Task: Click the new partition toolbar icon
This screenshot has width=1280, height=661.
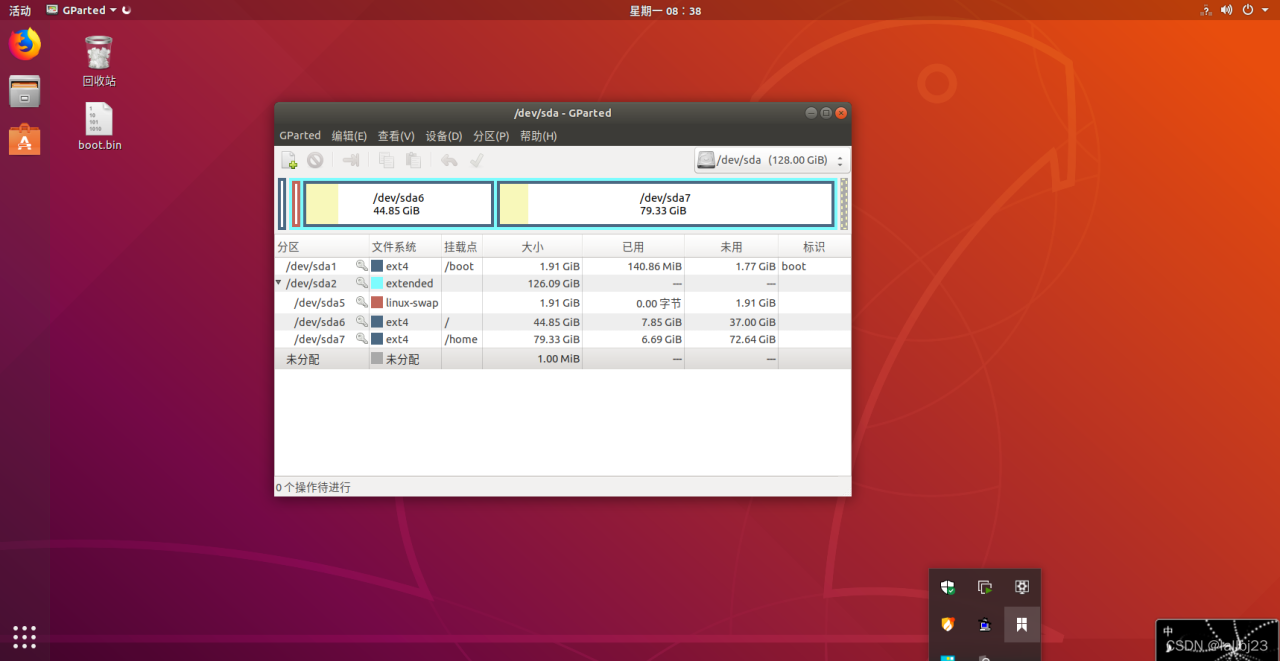Action: click(x=289, y=160)
